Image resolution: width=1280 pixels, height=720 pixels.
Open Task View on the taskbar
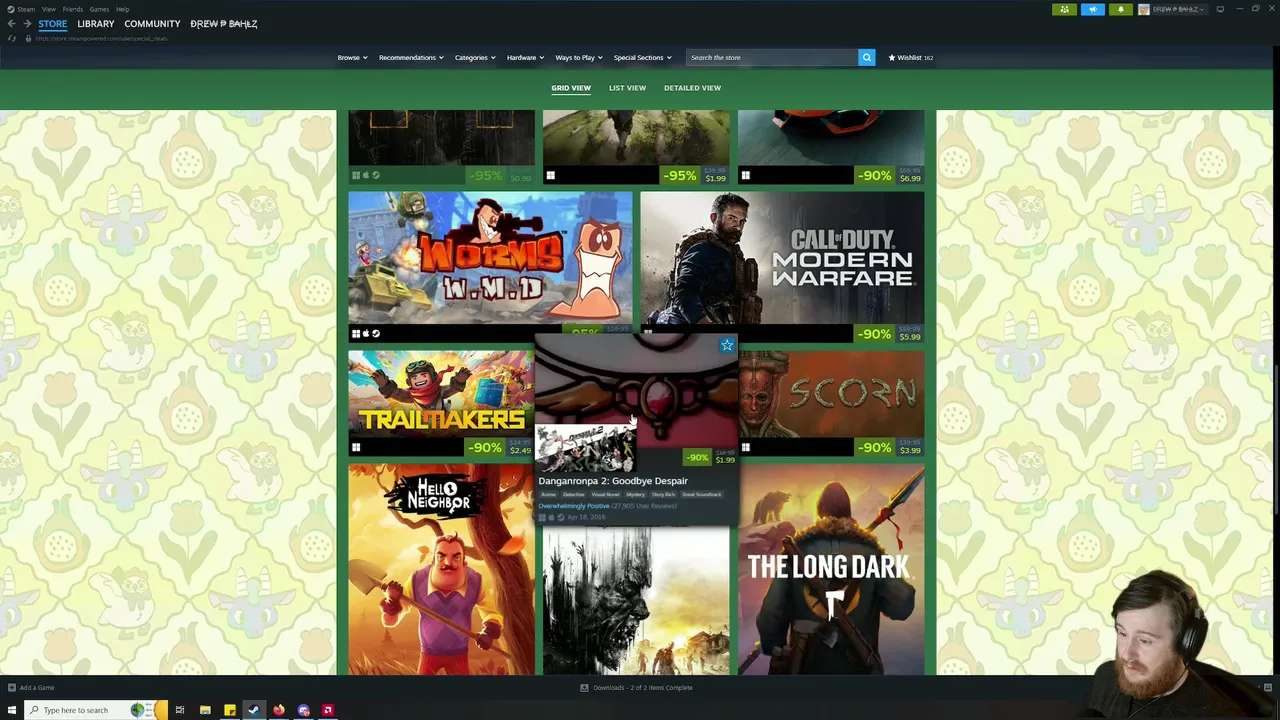(180, 710)
